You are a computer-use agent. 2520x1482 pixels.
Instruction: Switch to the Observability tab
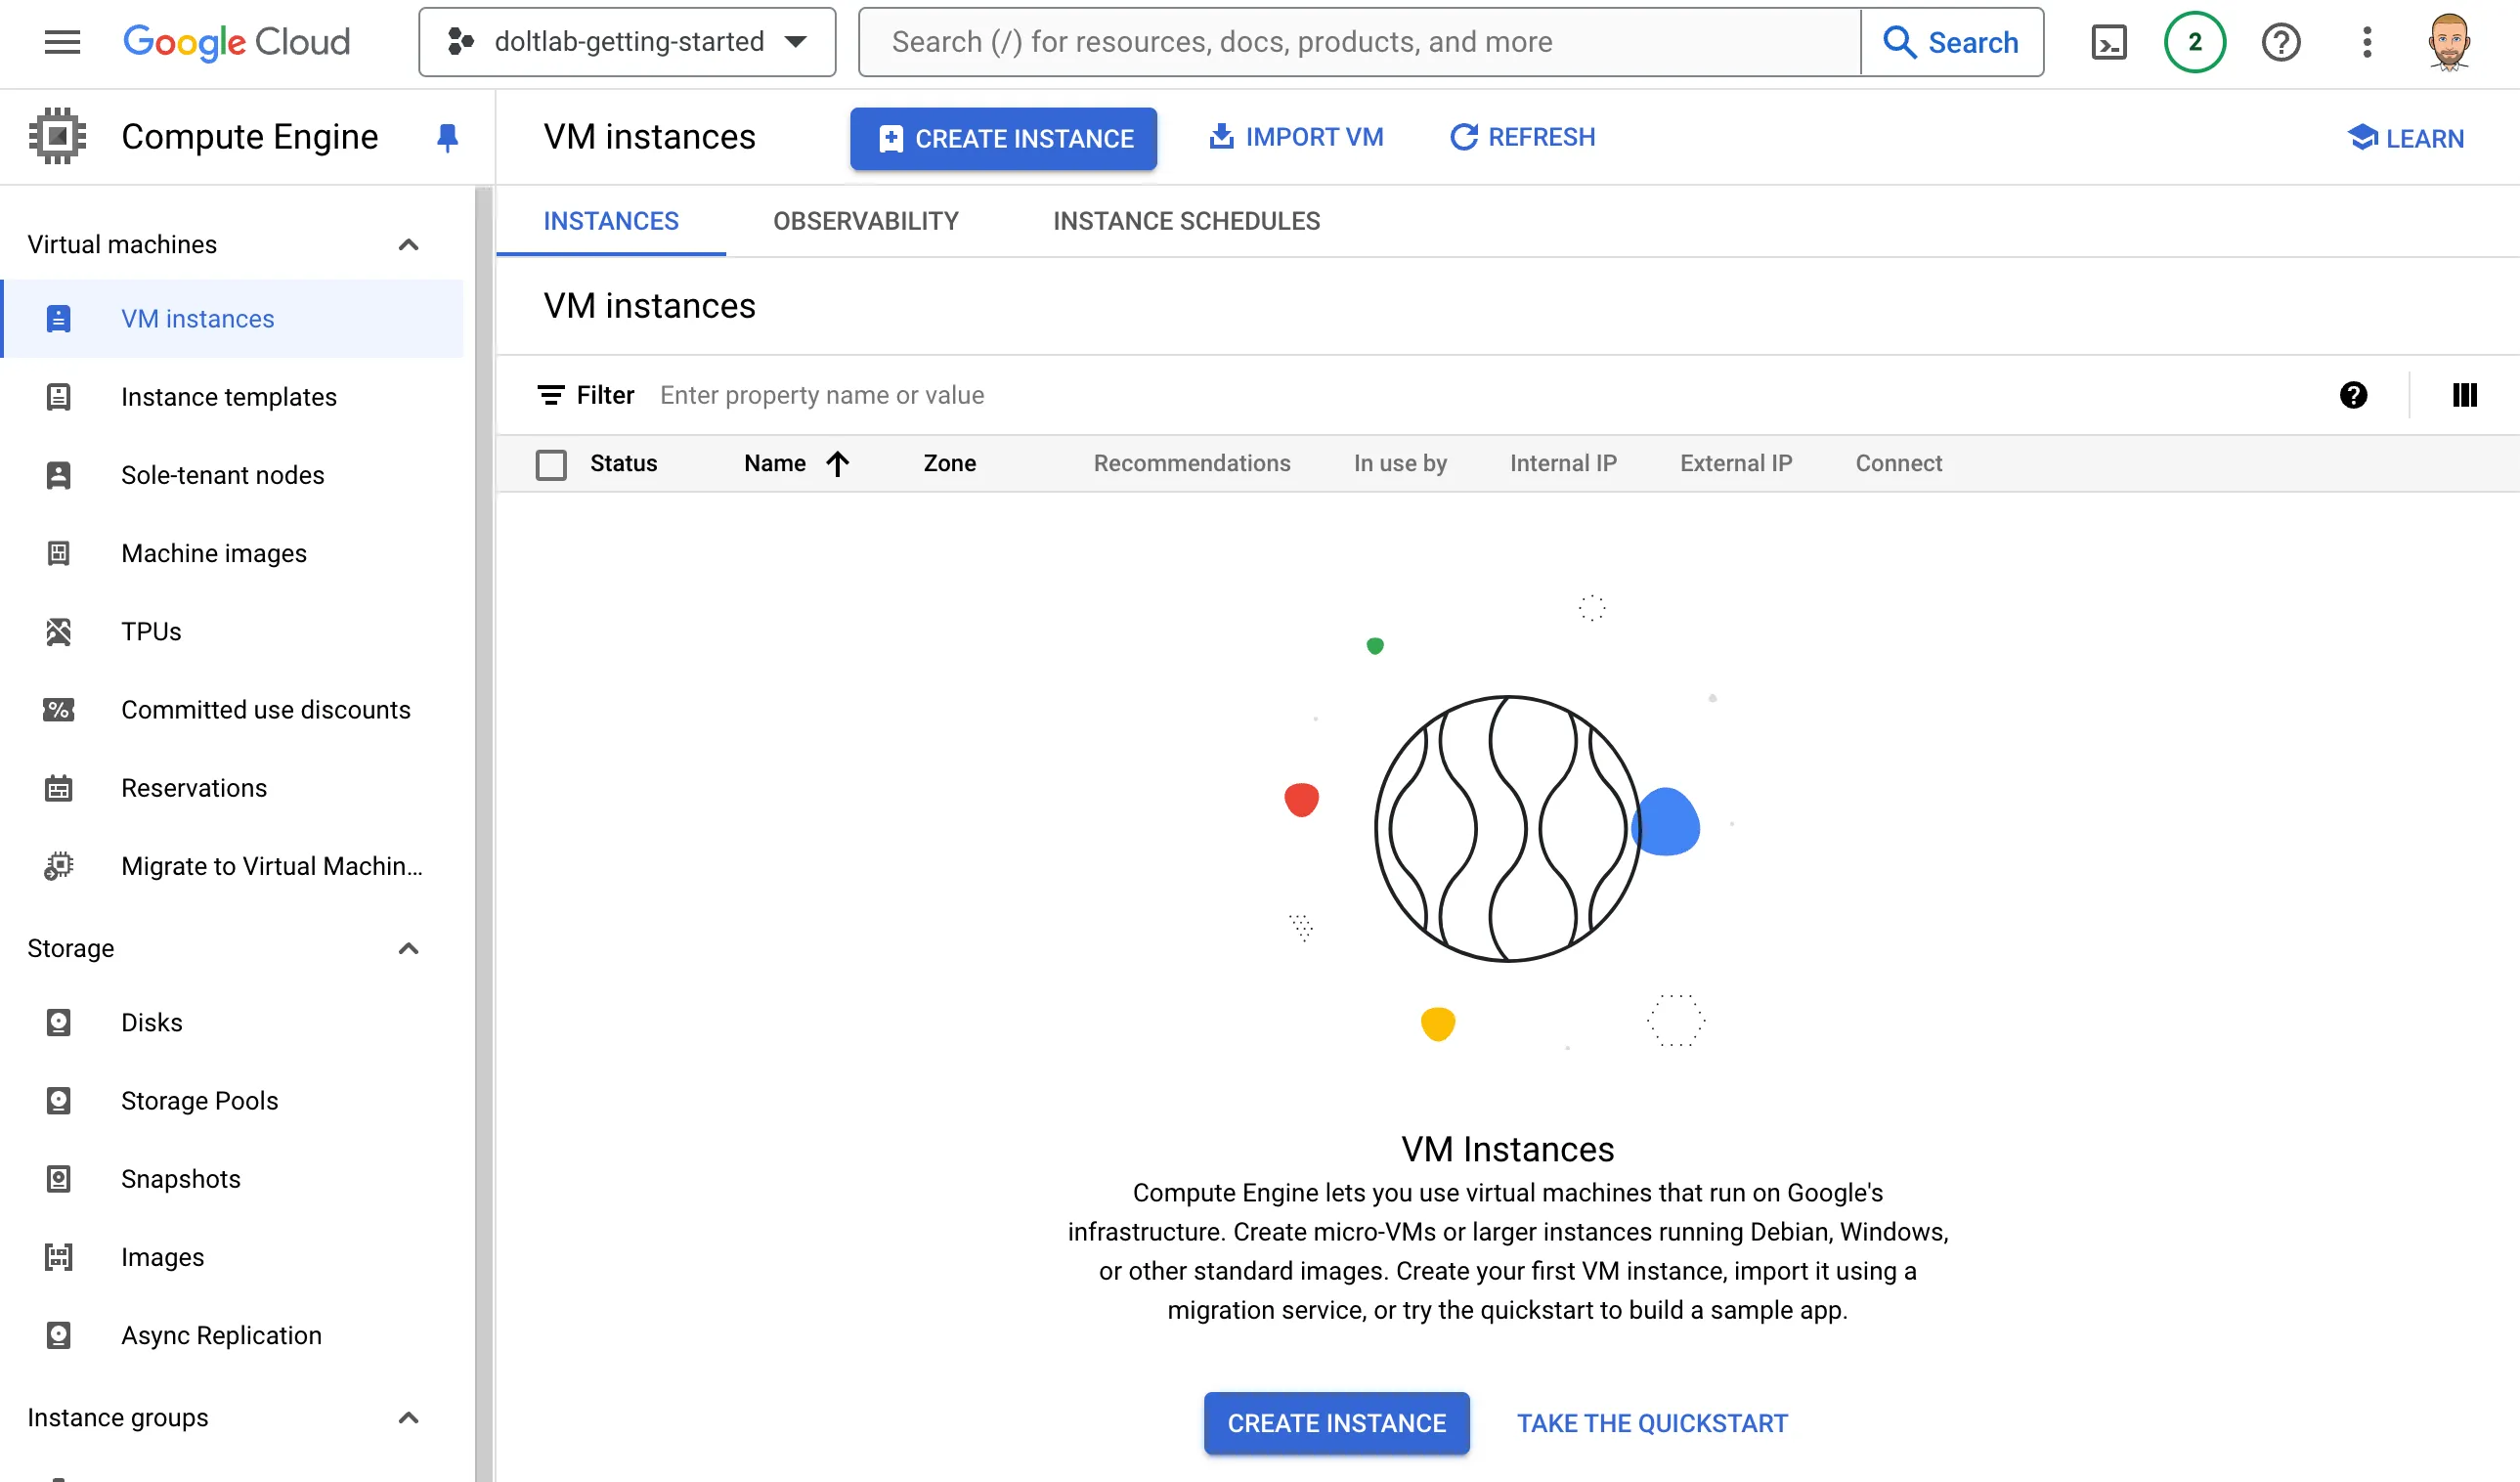[x=865, y=221]
